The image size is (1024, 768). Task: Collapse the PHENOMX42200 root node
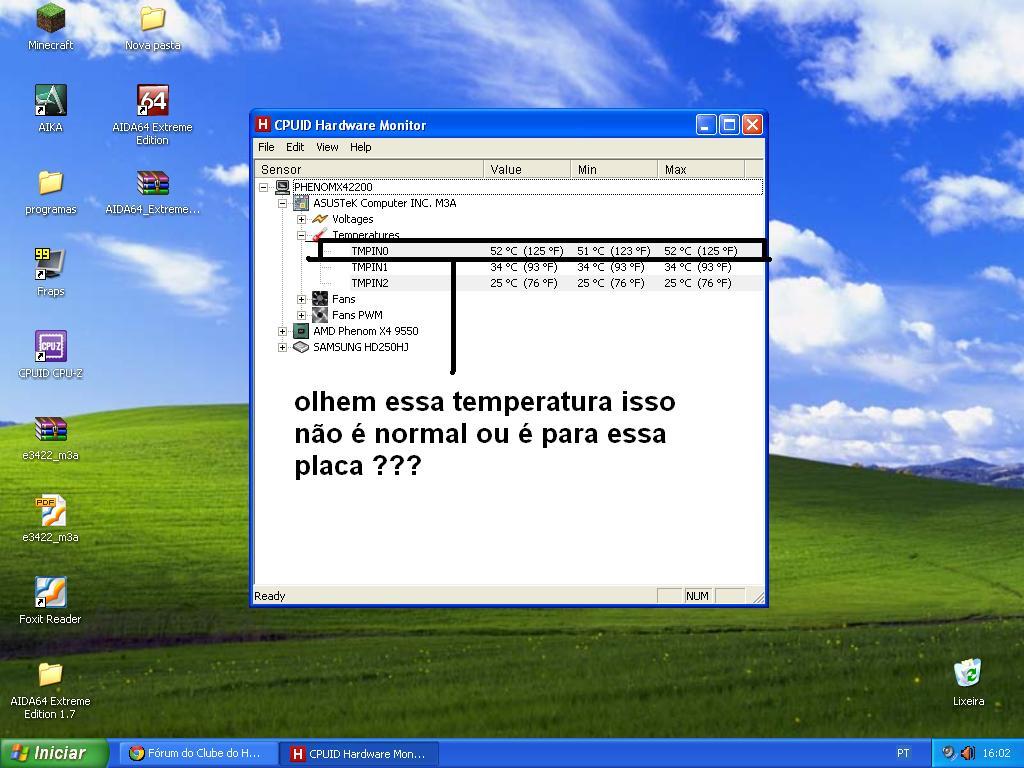click(x=263, y=187)
